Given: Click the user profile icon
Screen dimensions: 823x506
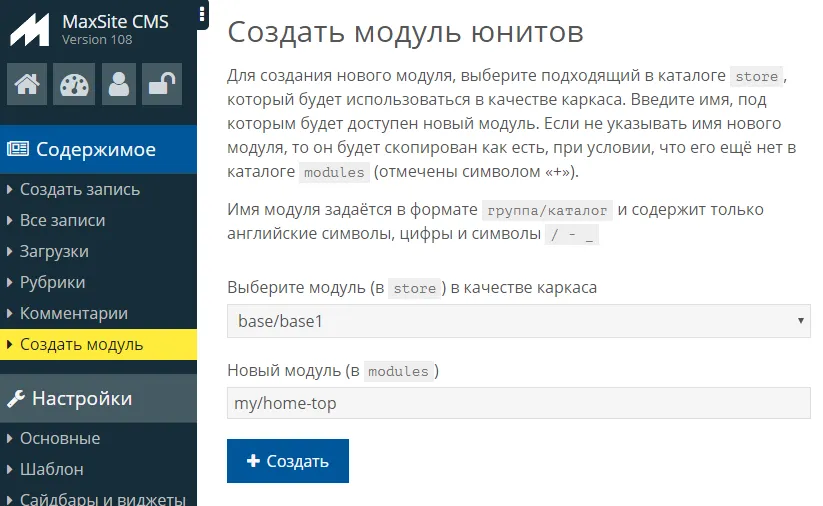Looking at the screenshot, I should click(120, 84).
